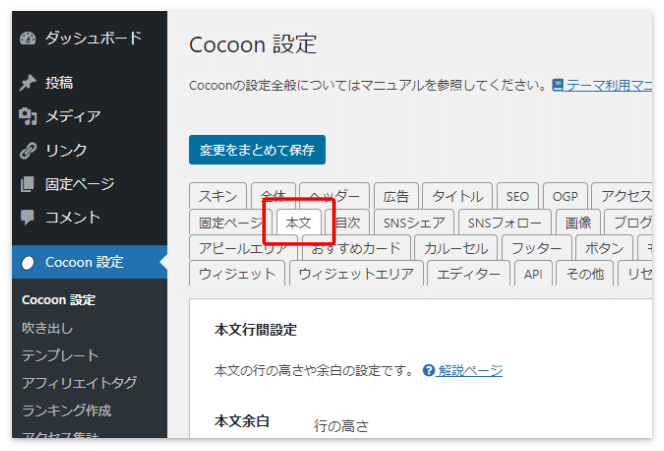The image size is (664, 451).
Task: Open the Cocoon 設定 submenu entry
Action: (x=58, y=300)
